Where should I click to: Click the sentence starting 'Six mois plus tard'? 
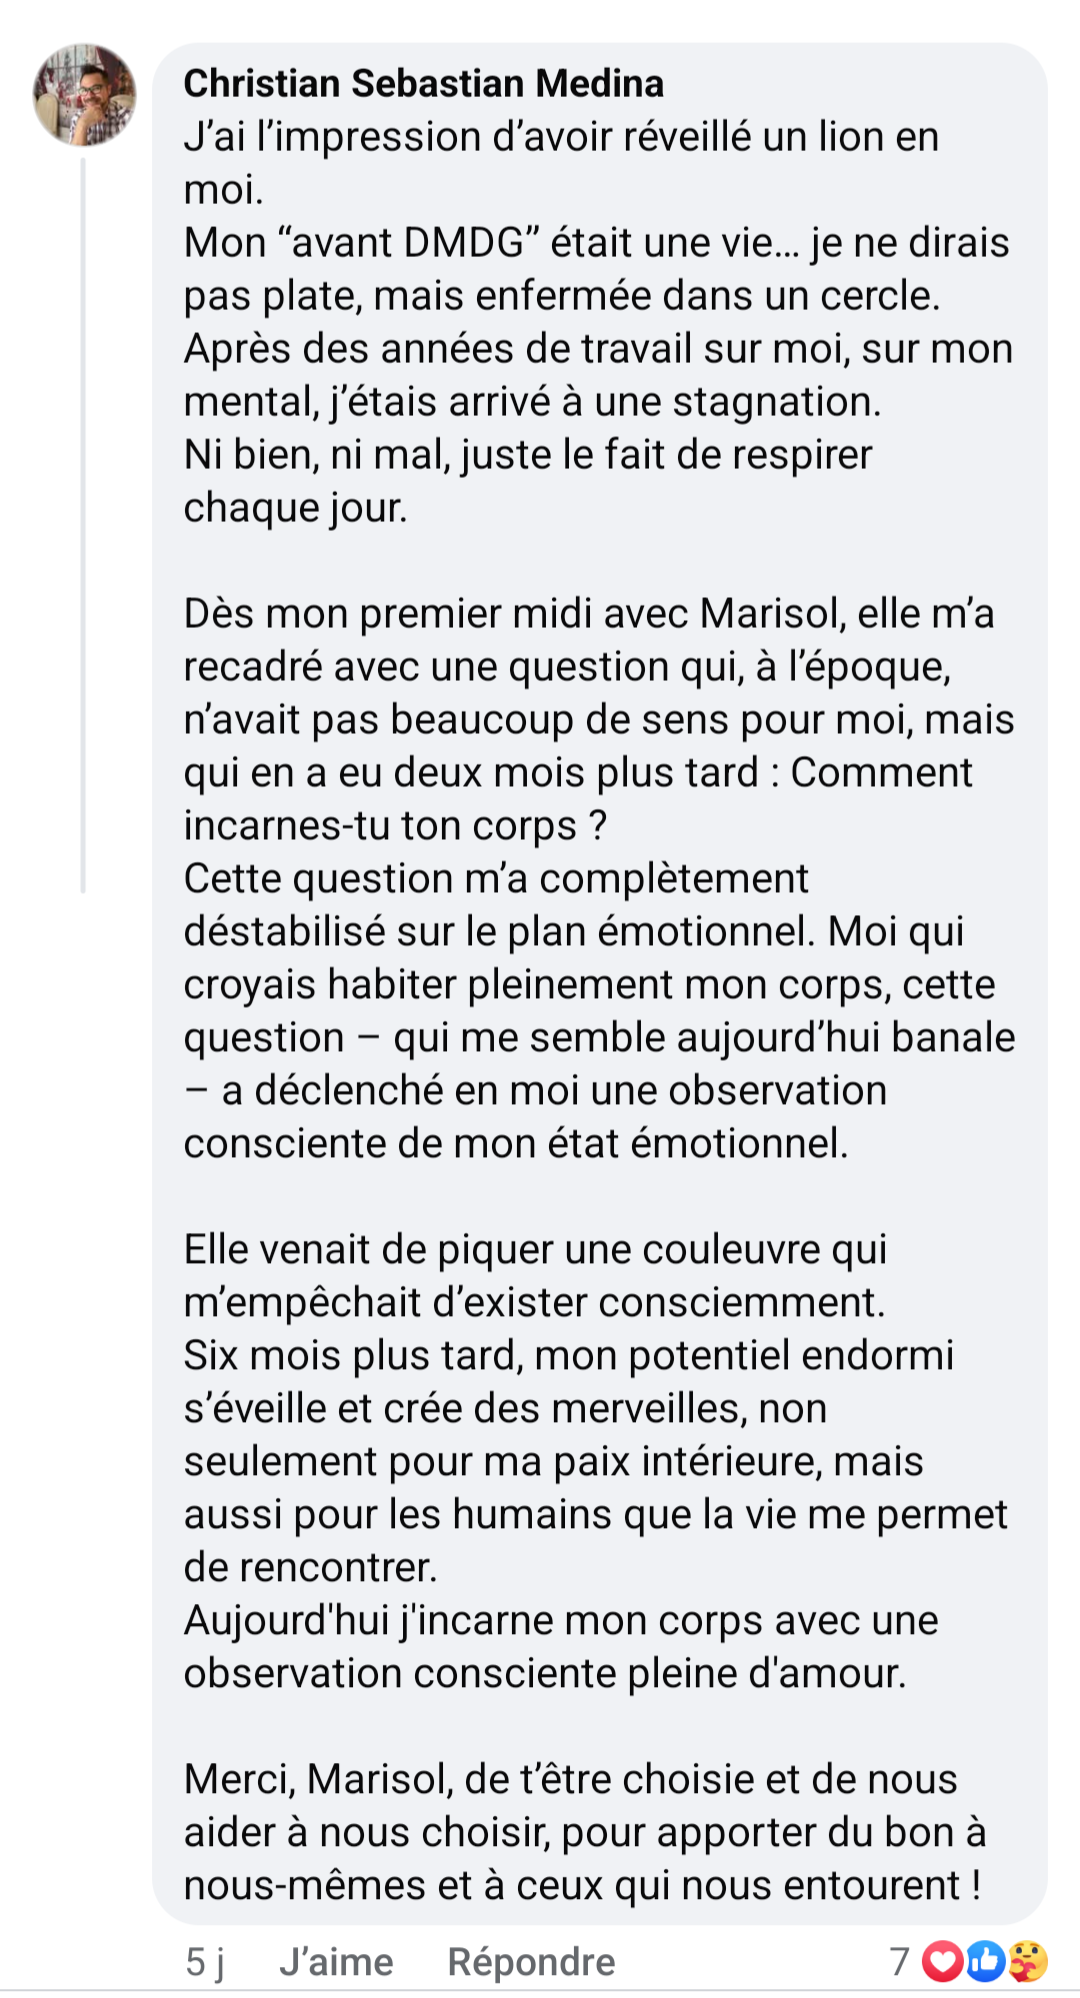click(568, 1356)
